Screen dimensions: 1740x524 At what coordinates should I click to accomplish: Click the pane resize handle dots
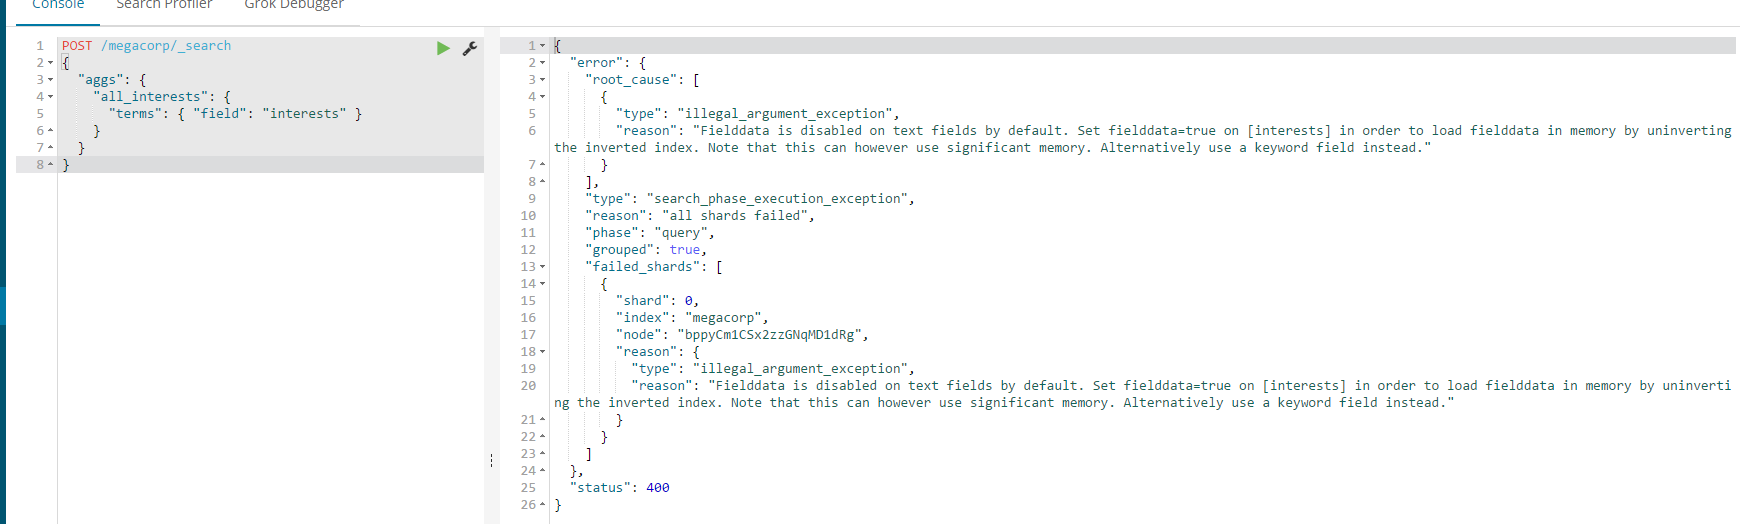pyautogui.click(x=491, y=461)
